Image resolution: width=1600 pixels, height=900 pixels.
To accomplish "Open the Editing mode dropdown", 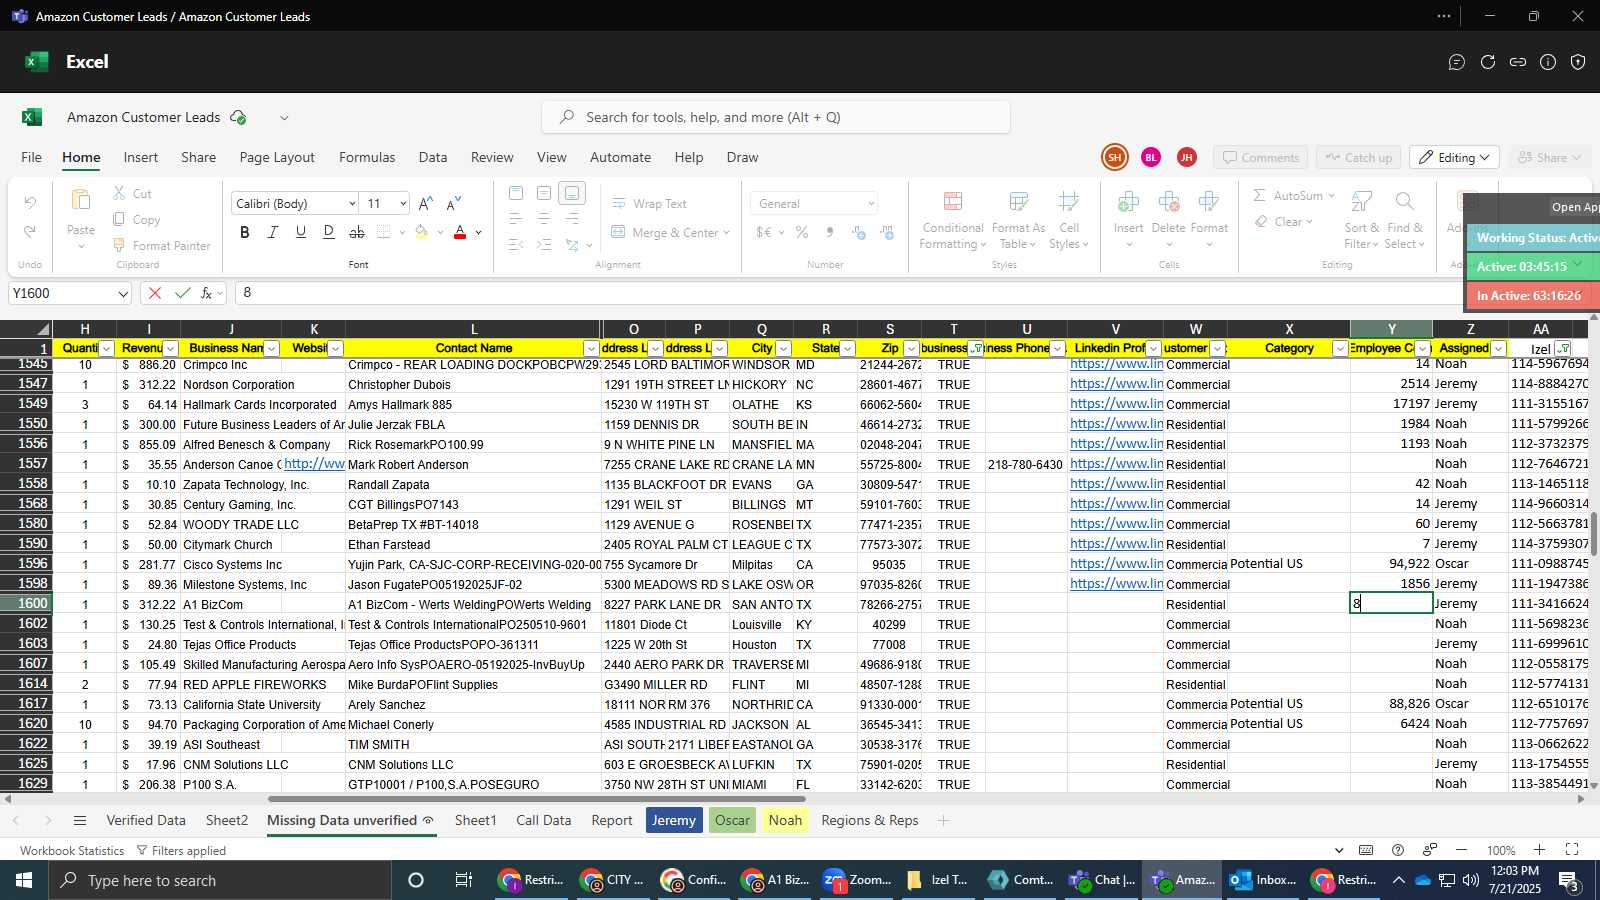I will click(x=1455, y=157).
